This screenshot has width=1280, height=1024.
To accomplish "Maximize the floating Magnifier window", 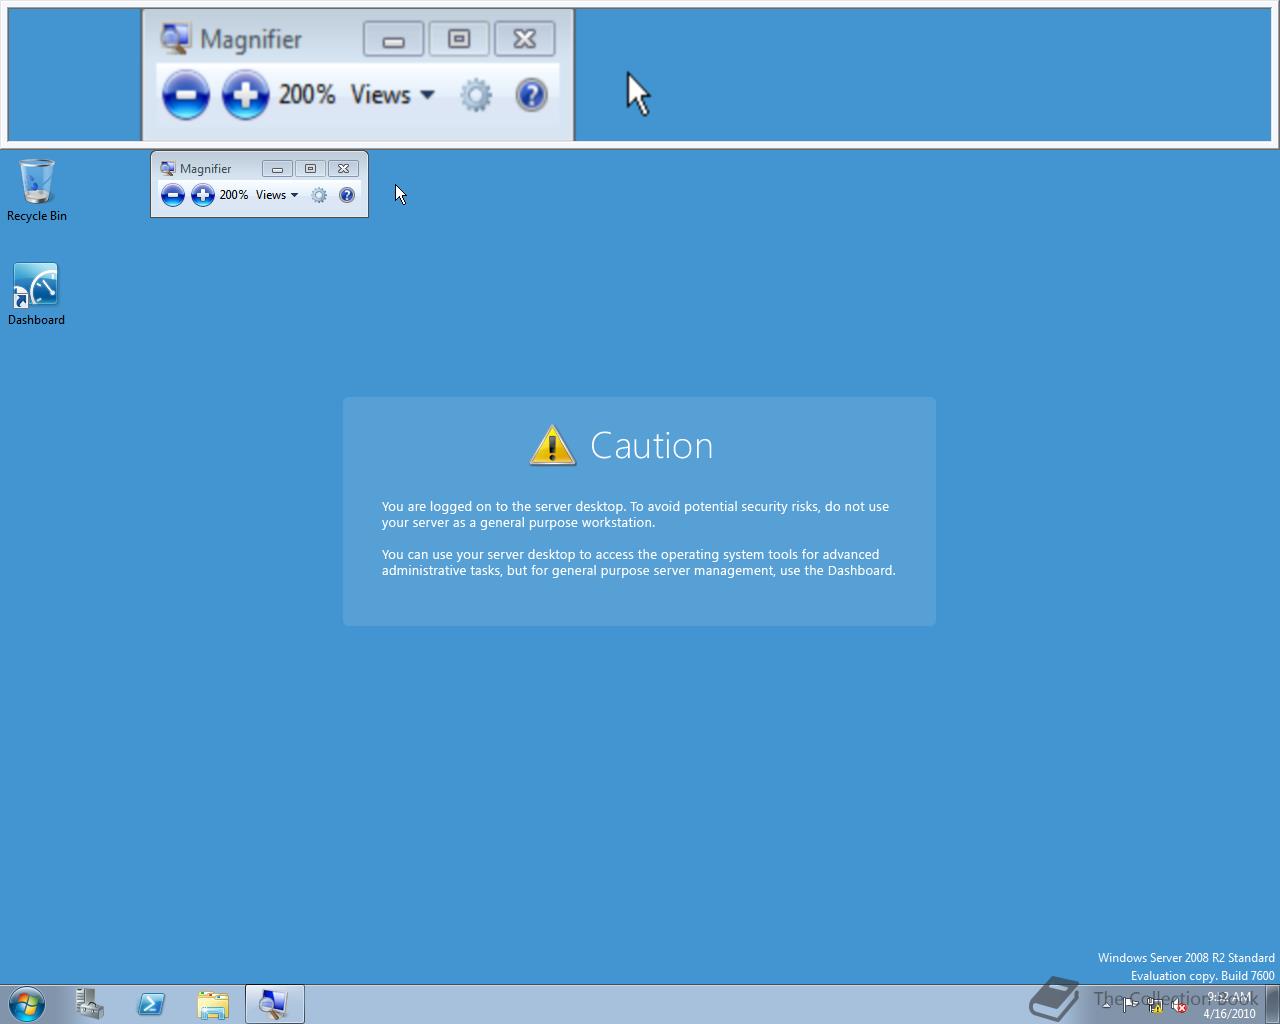I will tap(310, 169).
